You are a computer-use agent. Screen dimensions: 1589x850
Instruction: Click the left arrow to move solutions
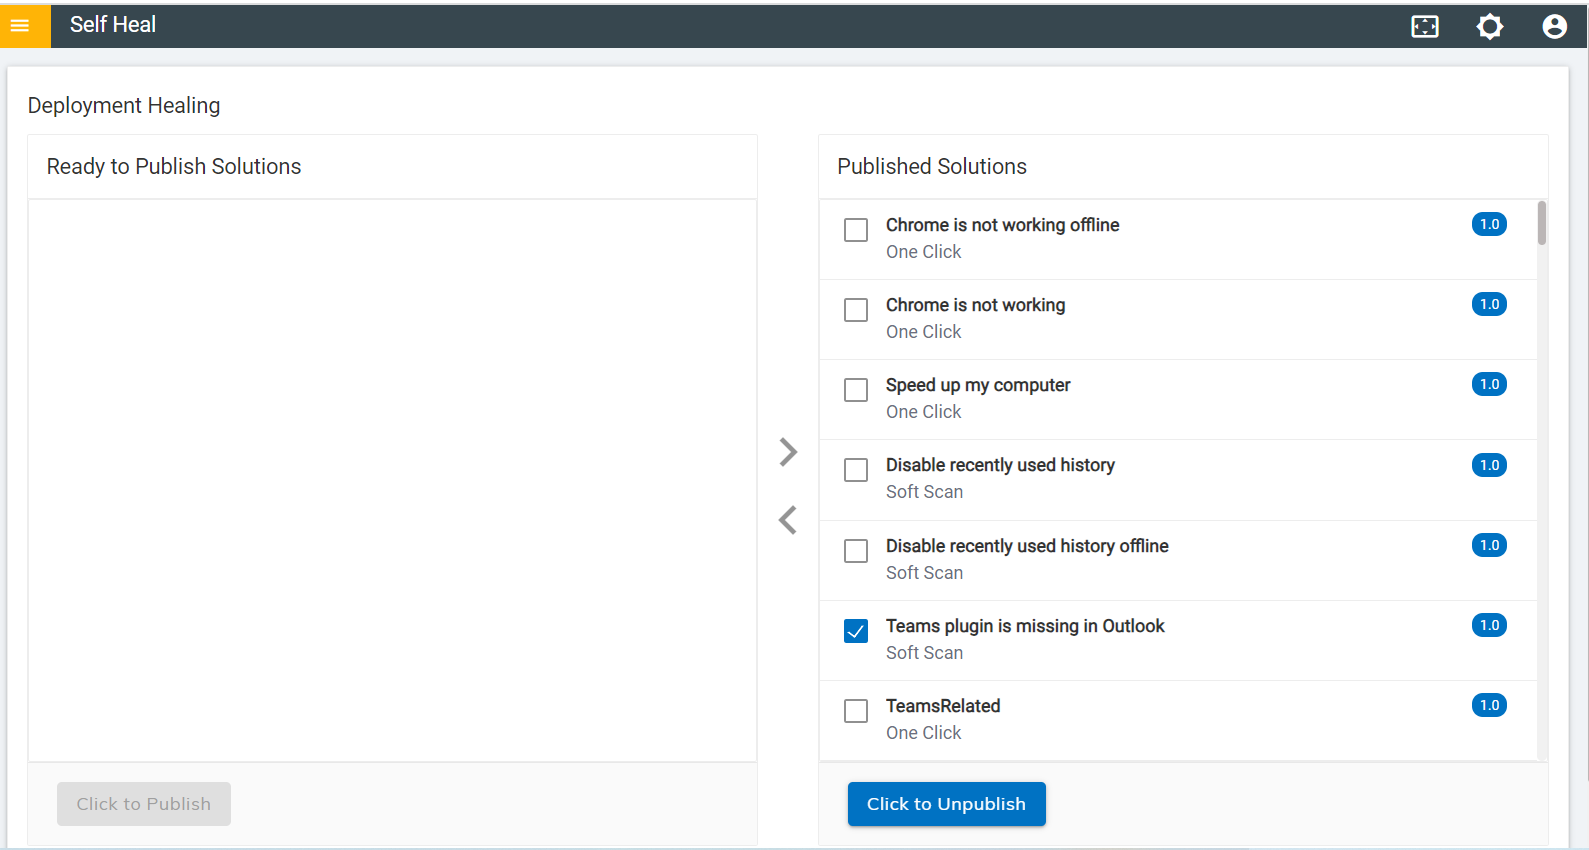[788, 520]
